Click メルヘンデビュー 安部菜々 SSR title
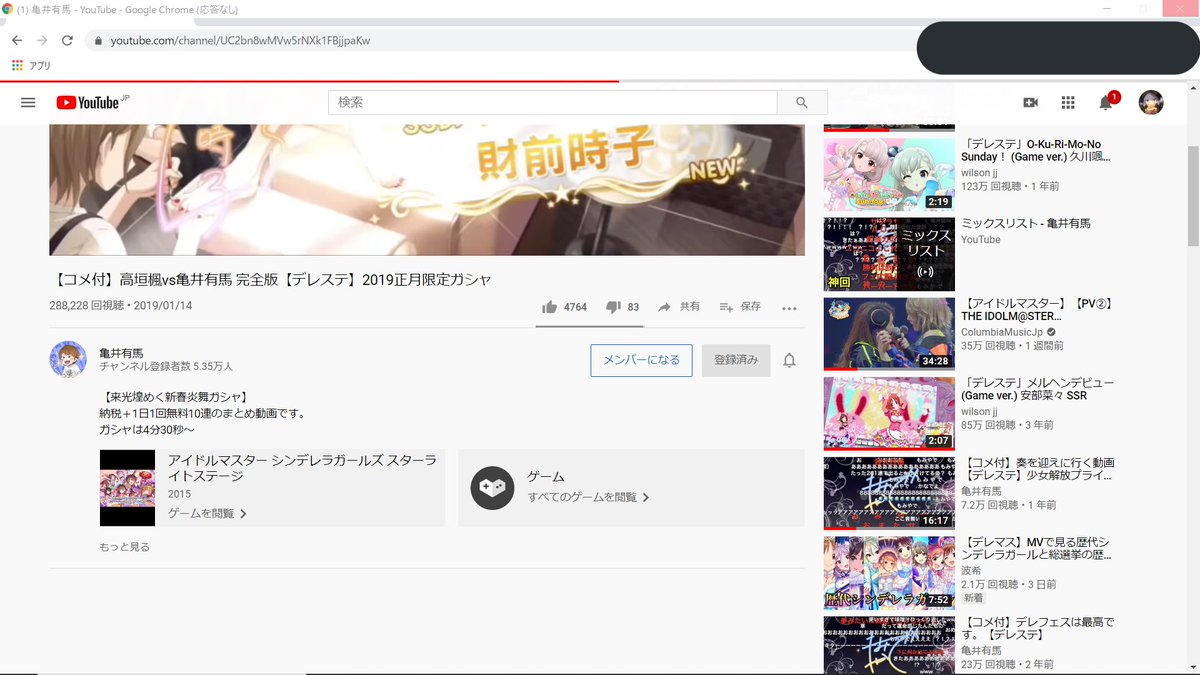The width and height of the screenshot is (1200, 675). coord(1037,389)
